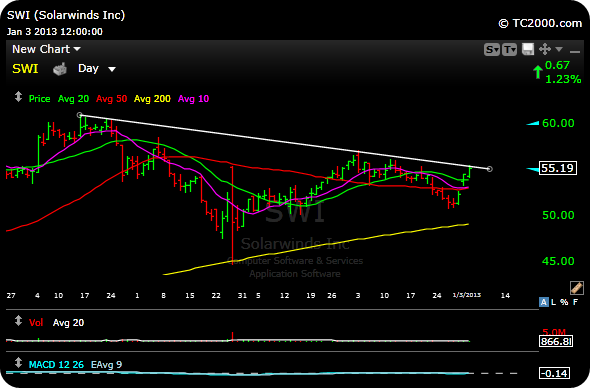The image size is (590, 388).
Task: Toggle the F scale option button
Action: [575, 302]
